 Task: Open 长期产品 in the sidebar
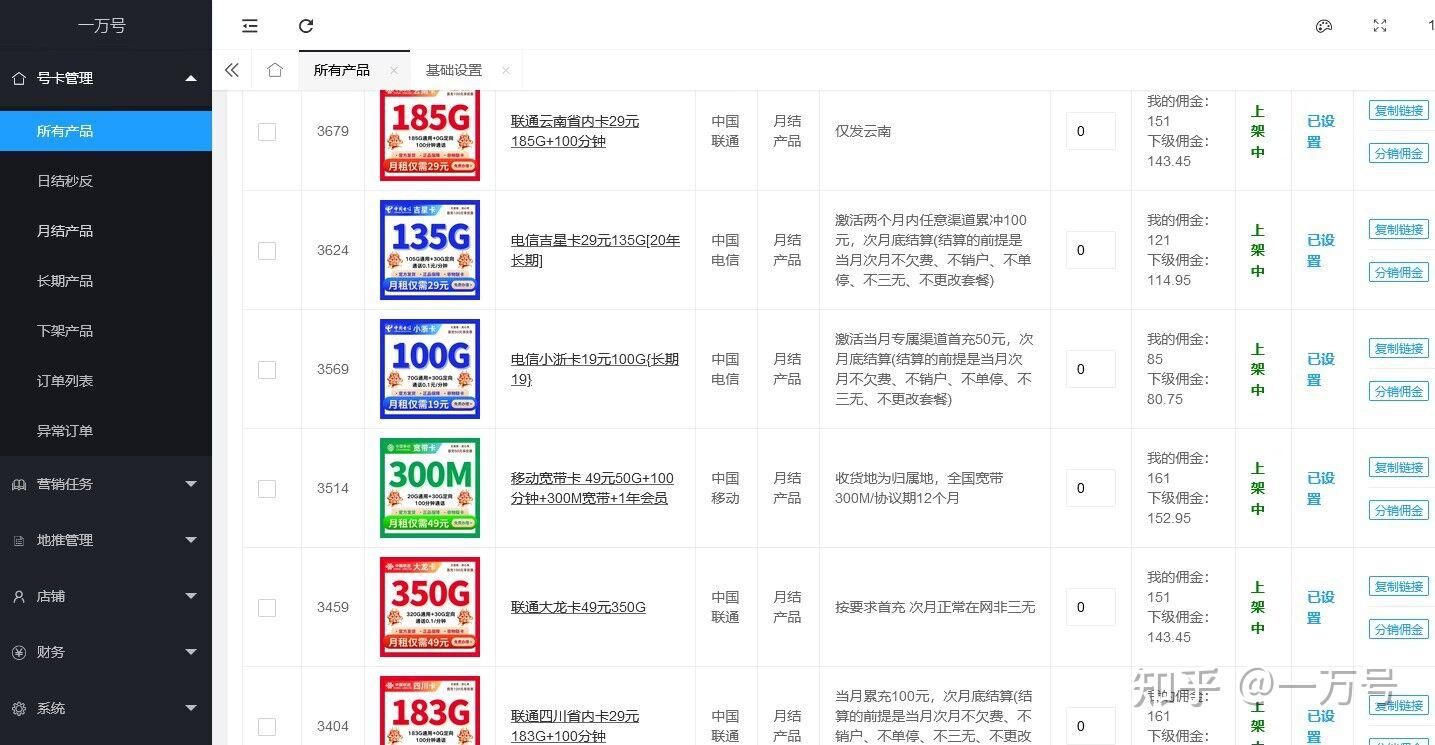click(106, 281)
